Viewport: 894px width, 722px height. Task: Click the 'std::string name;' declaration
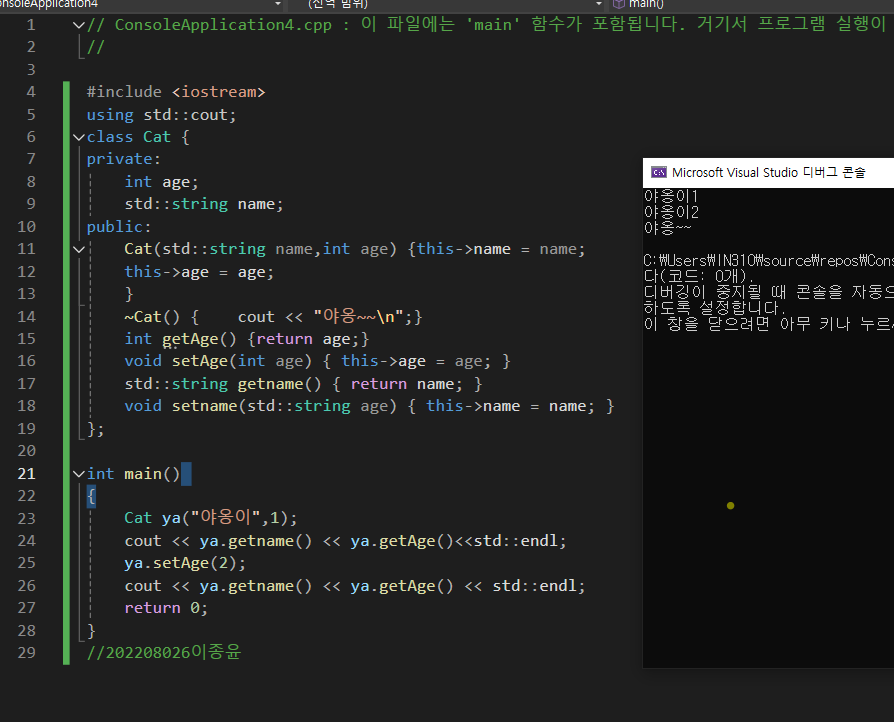[x=204, y=204]
